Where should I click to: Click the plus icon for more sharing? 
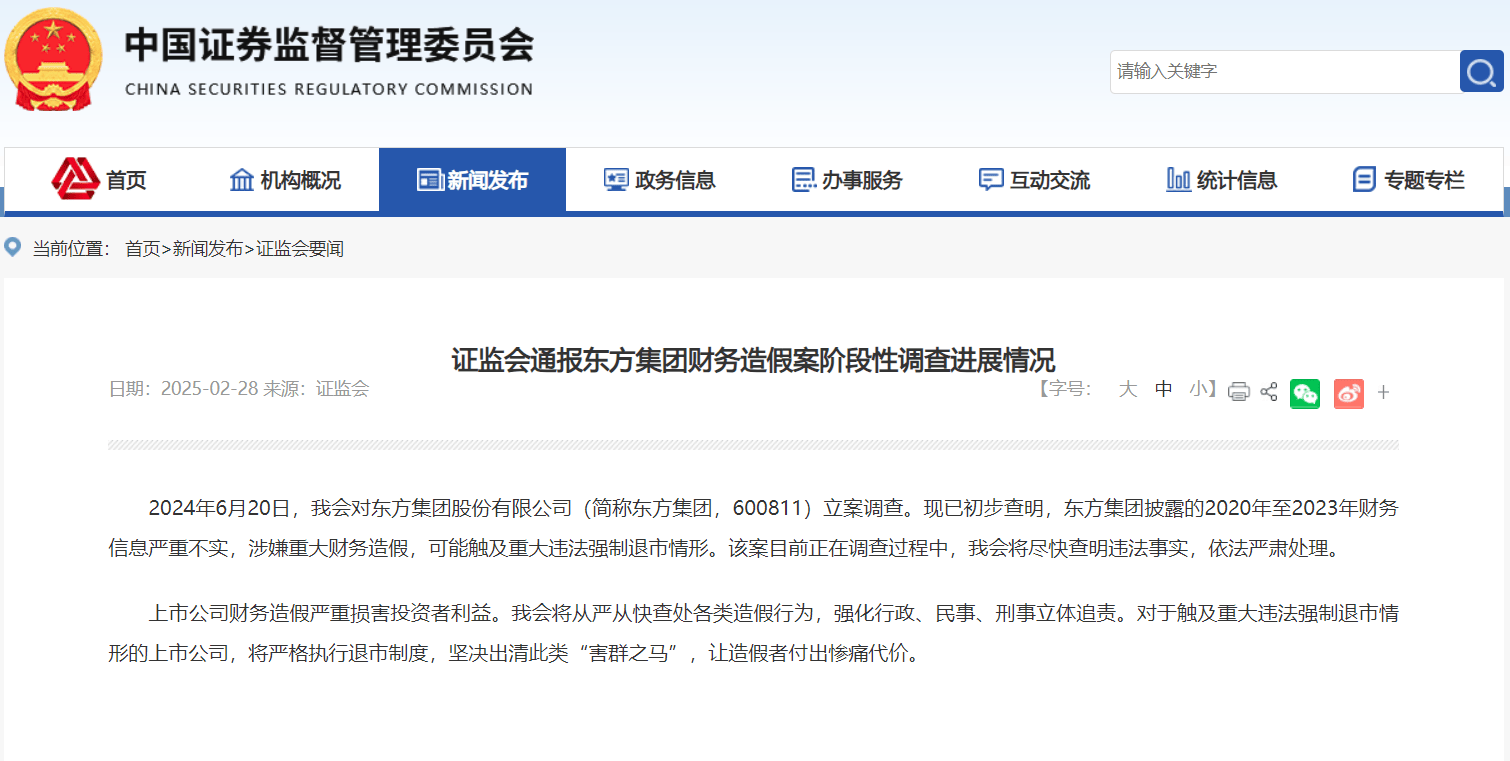pos(1383,393)
